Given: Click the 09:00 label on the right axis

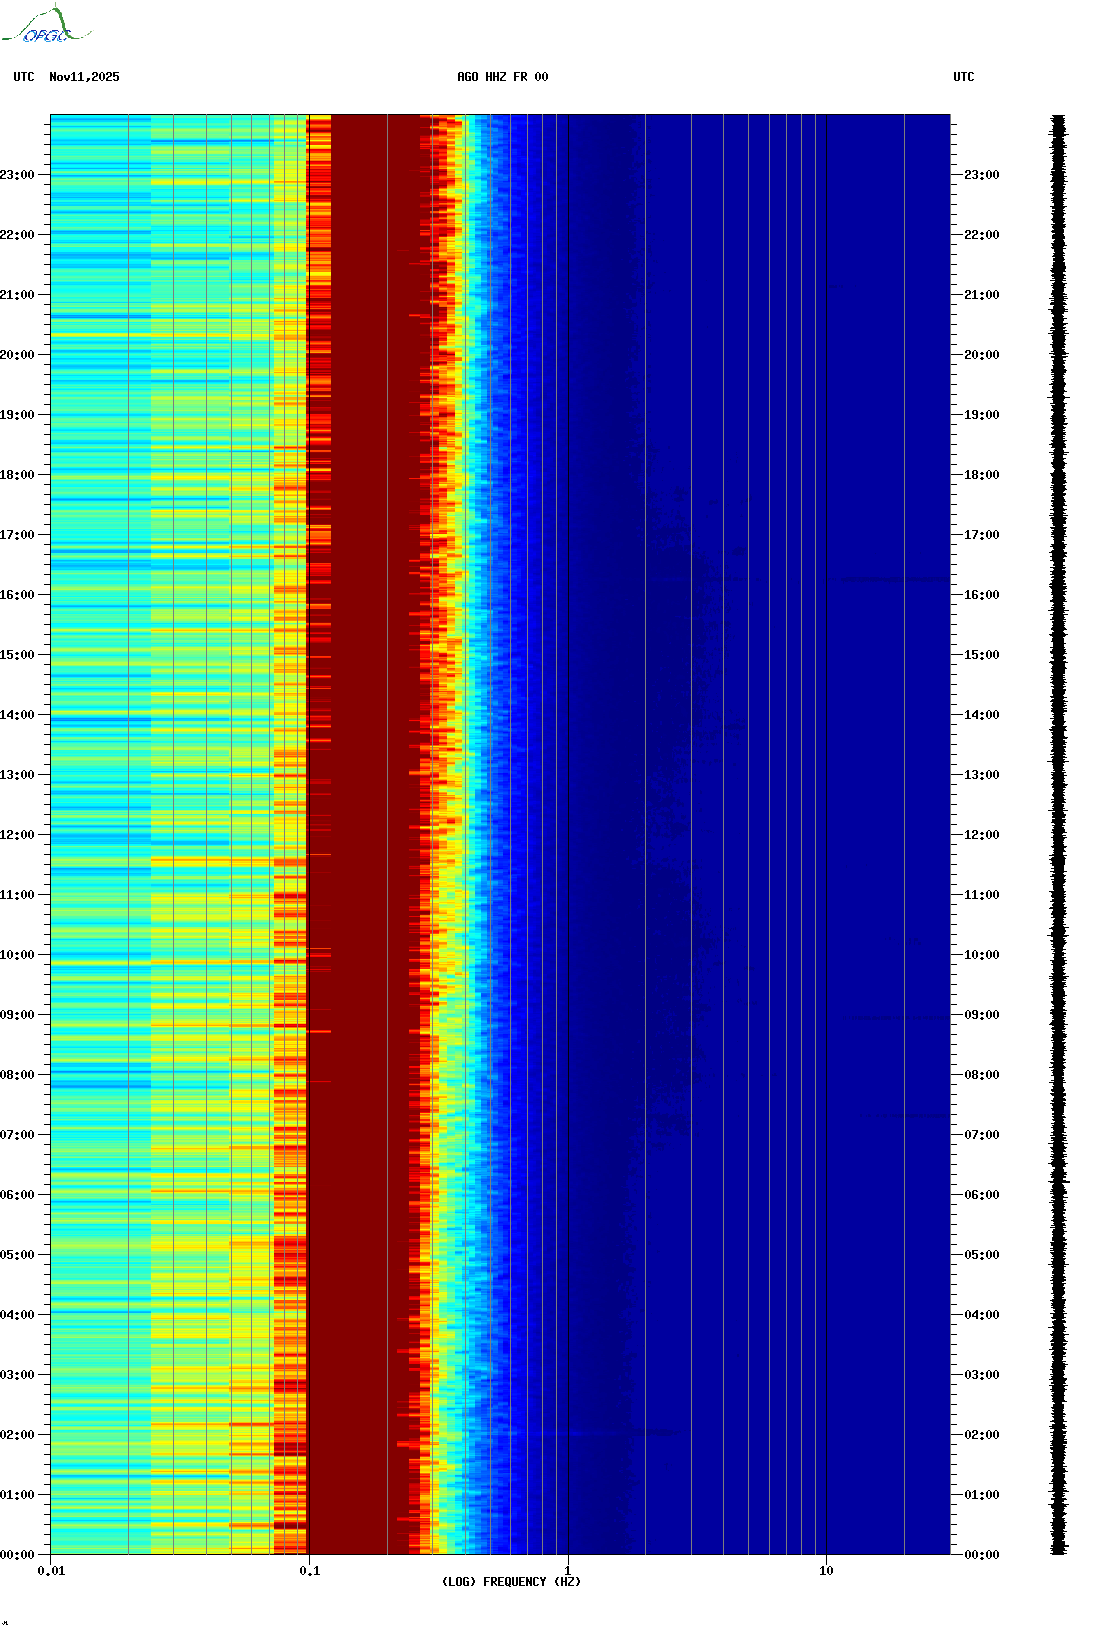Looking at the screenshot, I should 982,1015.
